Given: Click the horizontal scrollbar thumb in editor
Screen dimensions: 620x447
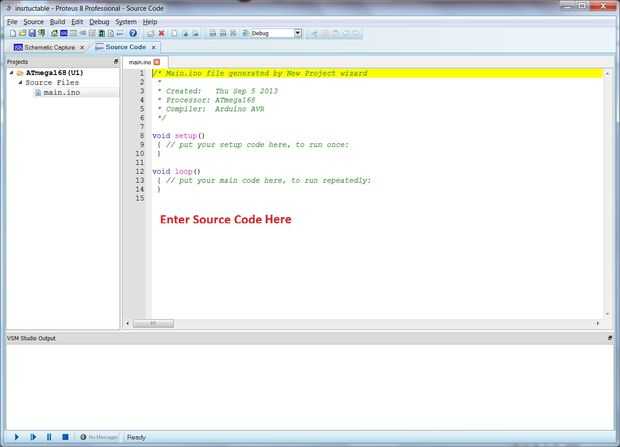Looking at the screenshot, I should 153,324.
